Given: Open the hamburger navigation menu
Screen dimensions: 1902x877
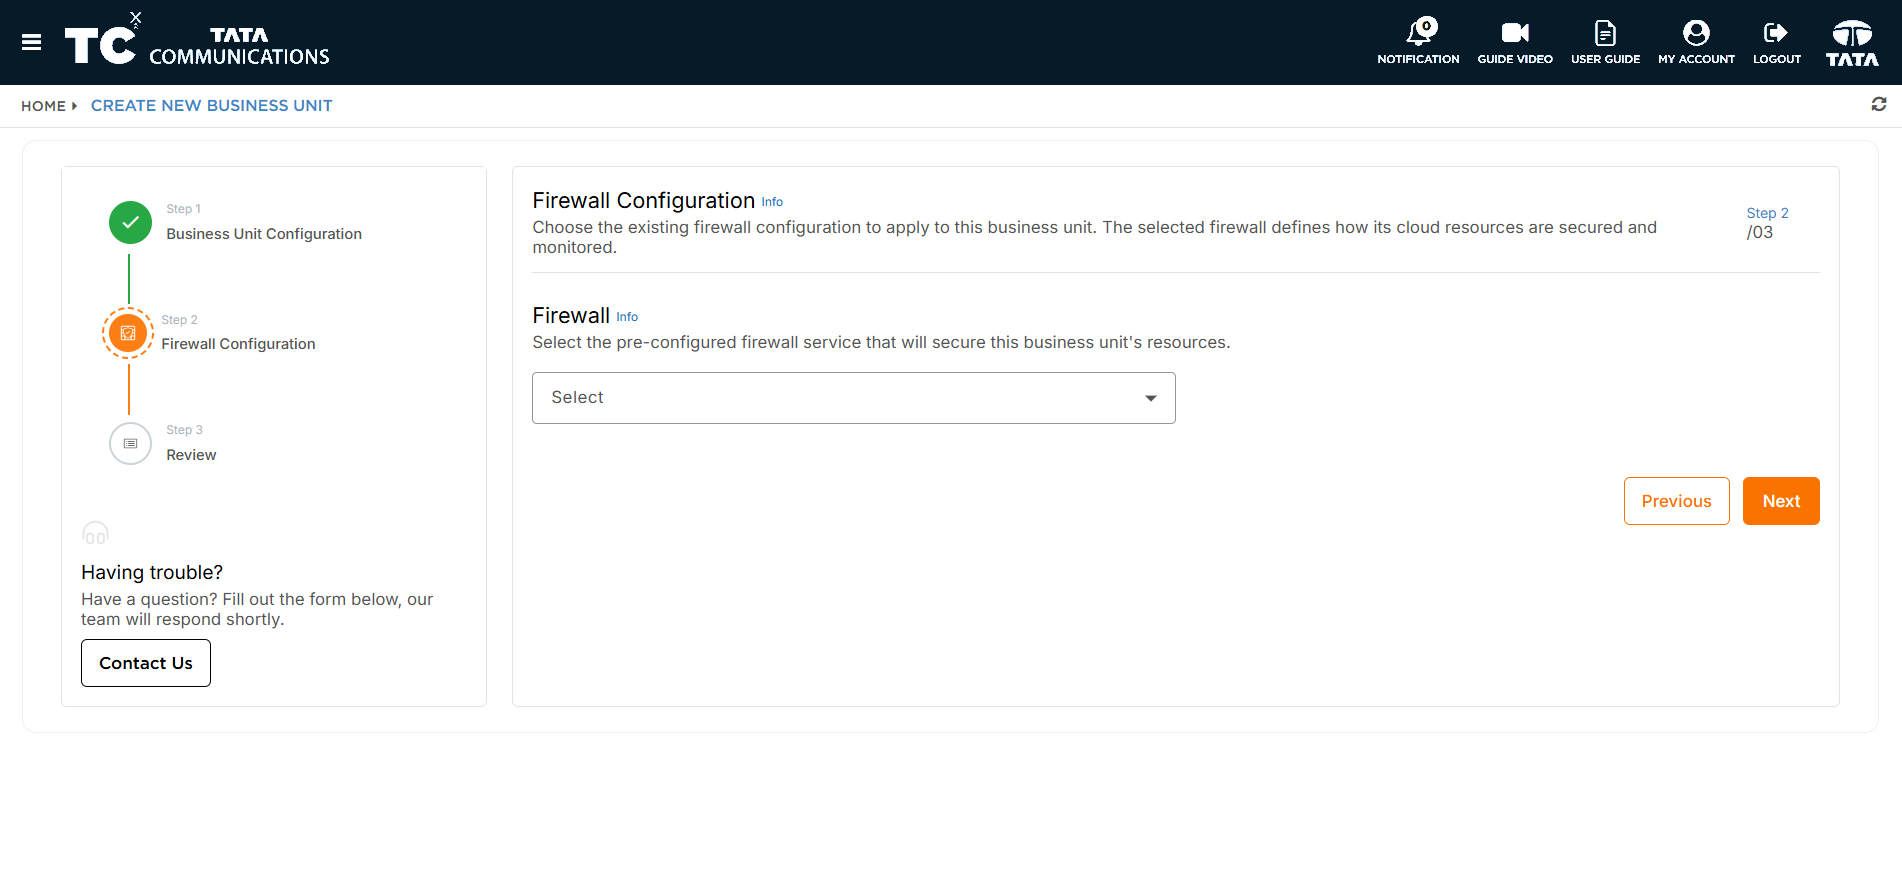Looking at the screenshot, I should click(31, 42).
